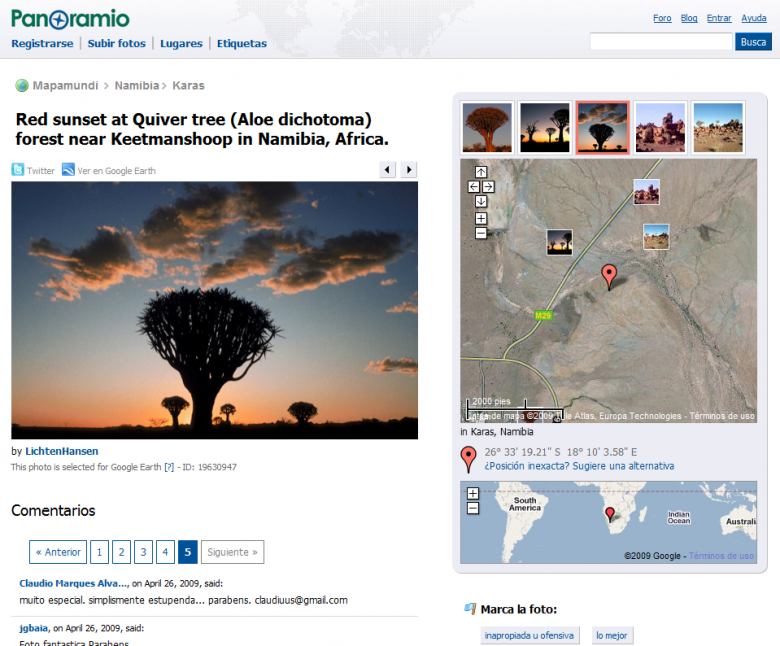Viewport: 780px width, 646px height.
Task: Click the search input field
Action: coord(661,42)
